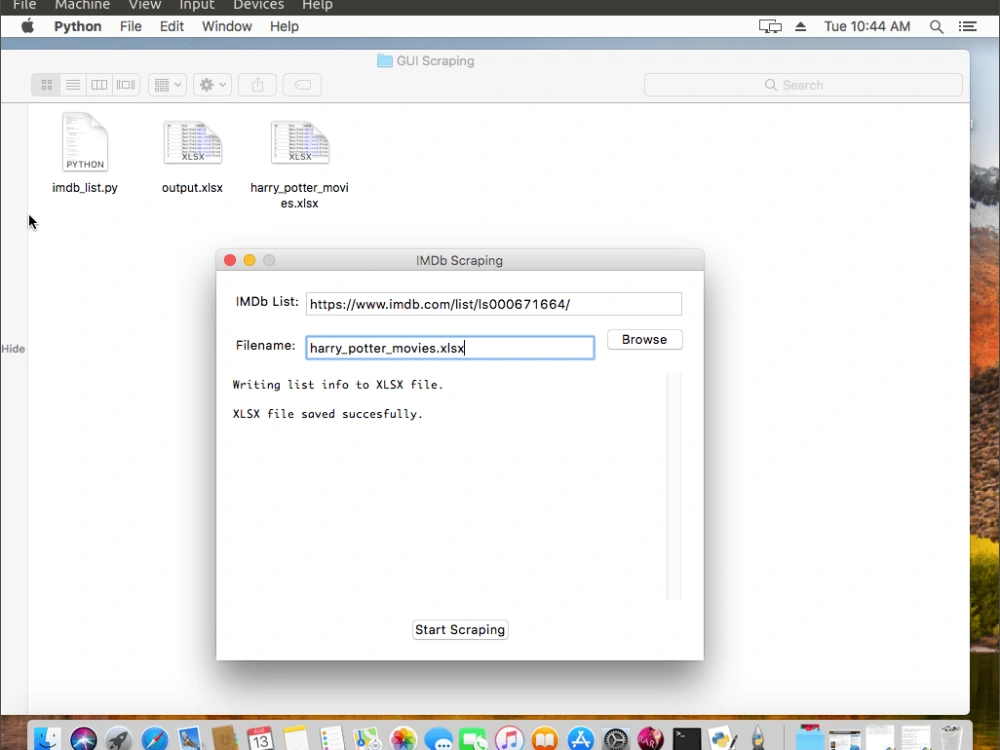Open the Apple menu
This screenshot has width=1000, height=750.
click(27, 26)
